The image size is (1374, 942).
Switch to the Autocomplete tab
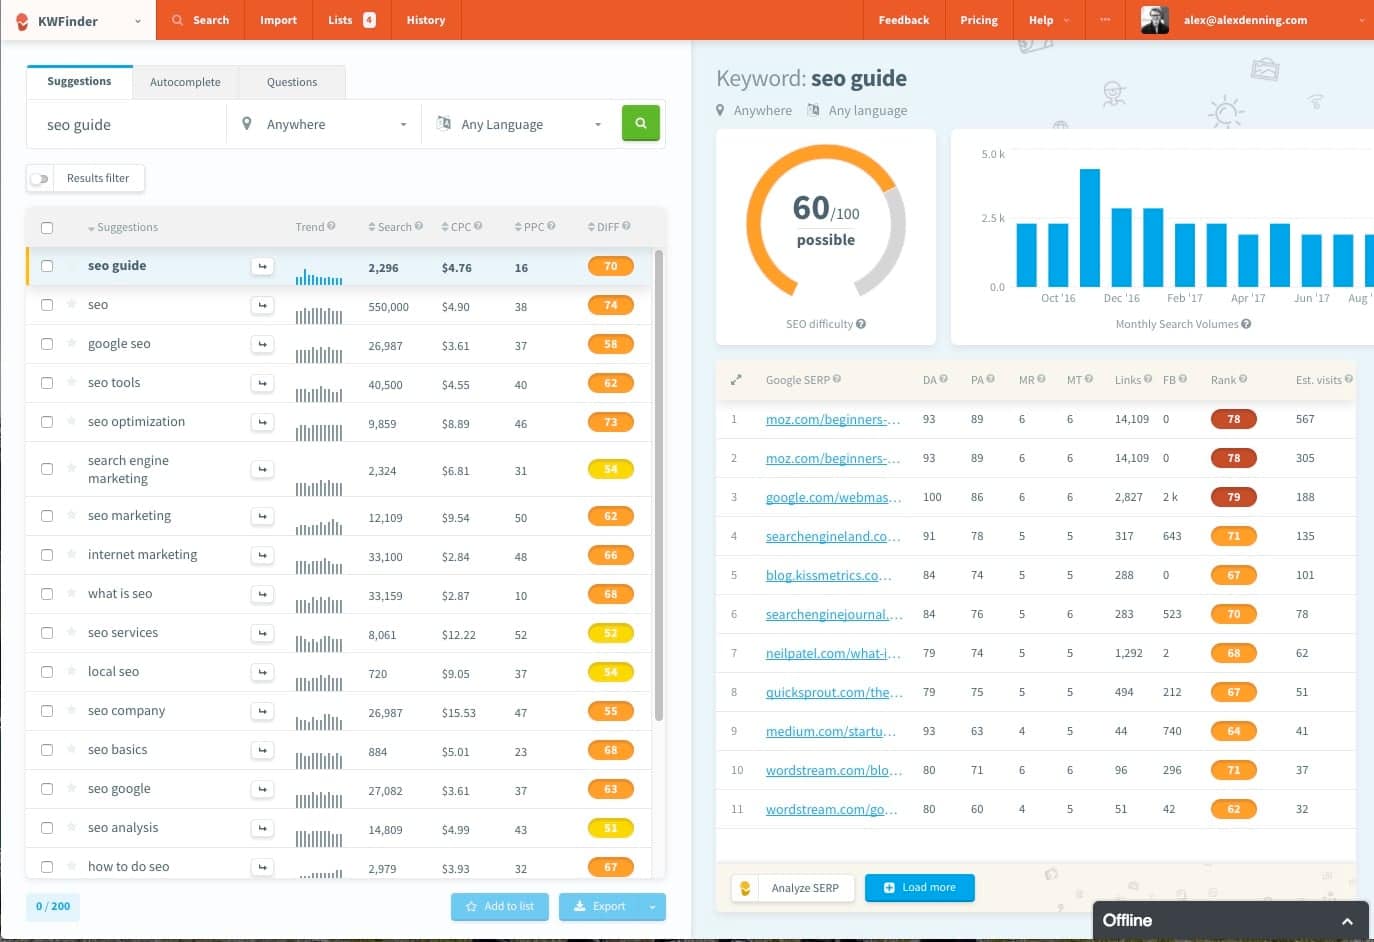[185, 82]
